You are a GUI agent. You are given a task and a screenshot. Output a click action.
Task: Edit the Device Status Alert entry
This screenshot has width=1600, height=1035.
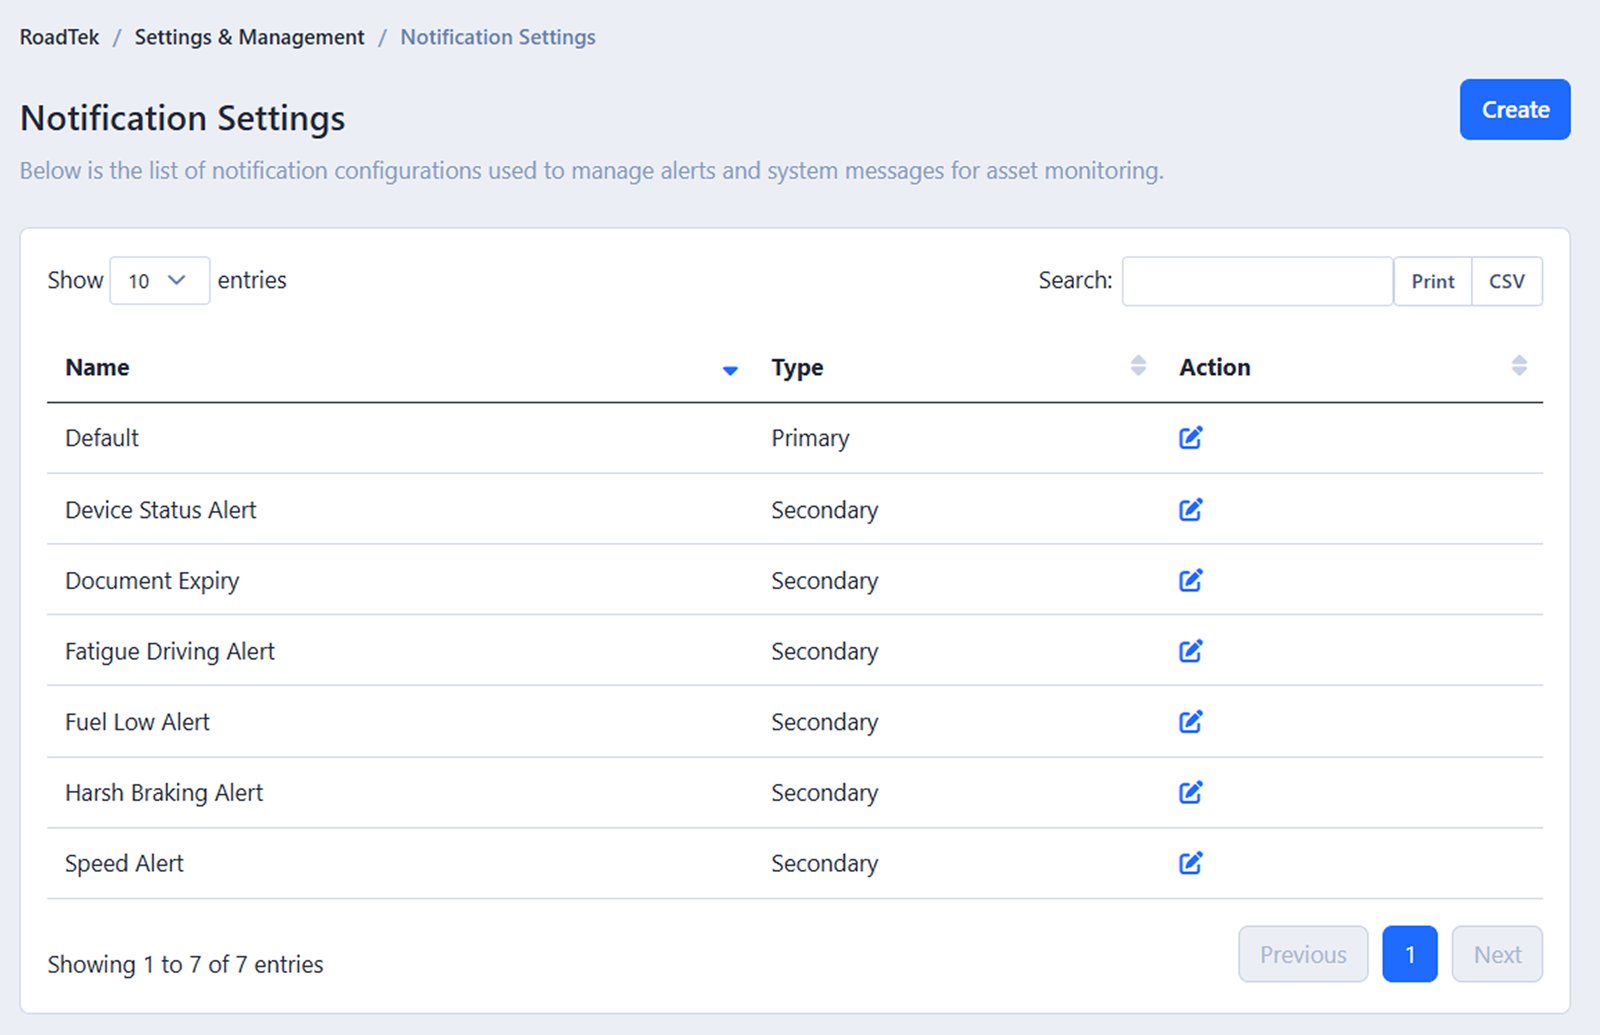coord(1190,509)
